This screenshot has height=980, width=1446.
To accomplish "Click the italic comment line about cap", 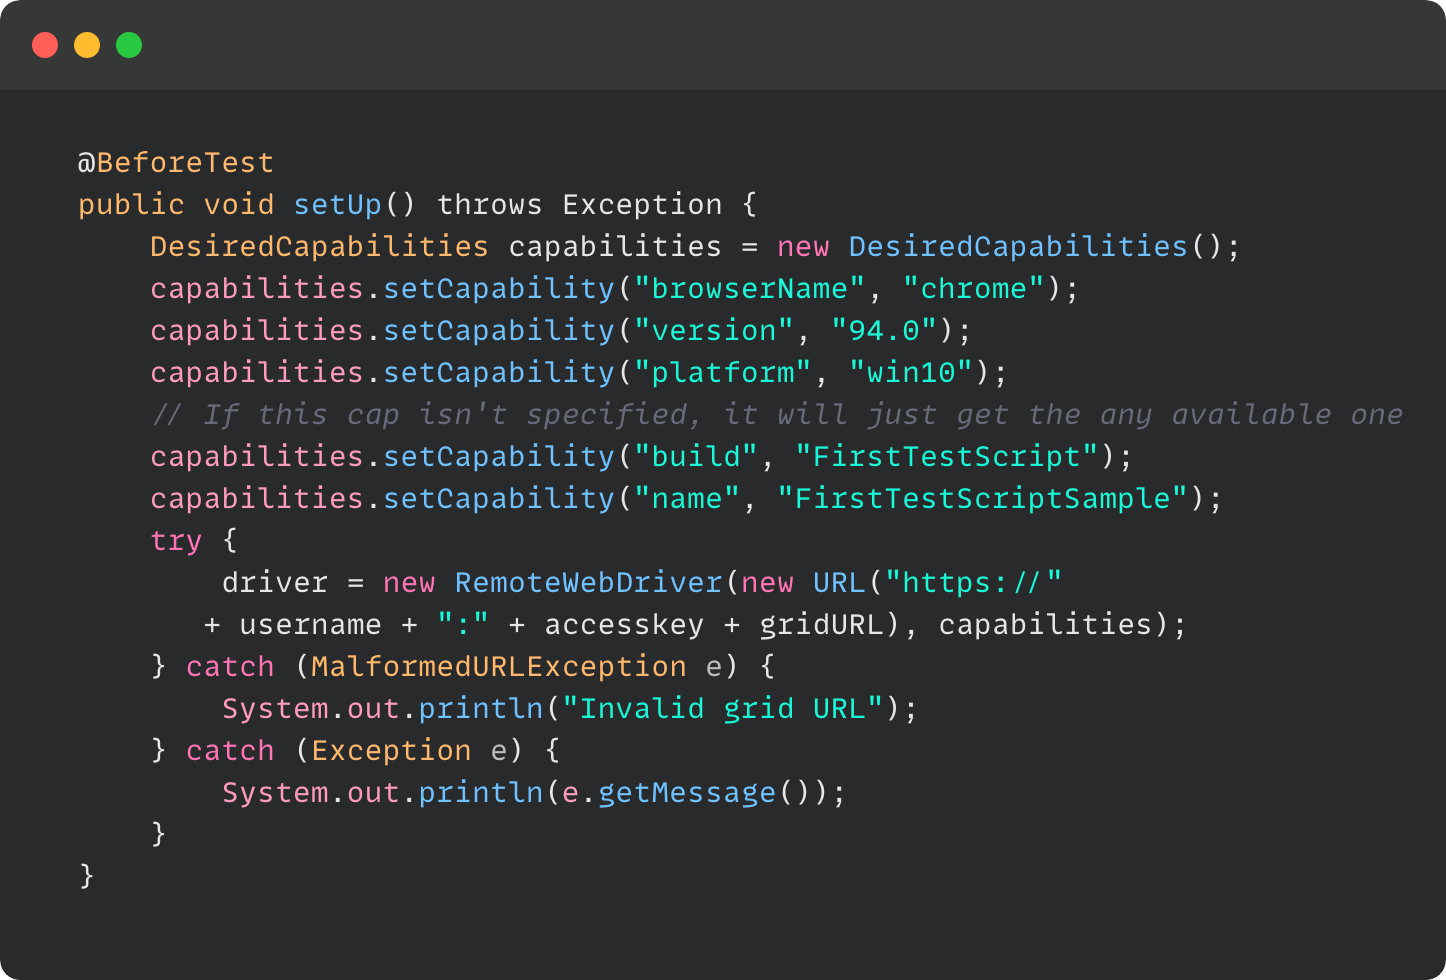I will (776, 414).
